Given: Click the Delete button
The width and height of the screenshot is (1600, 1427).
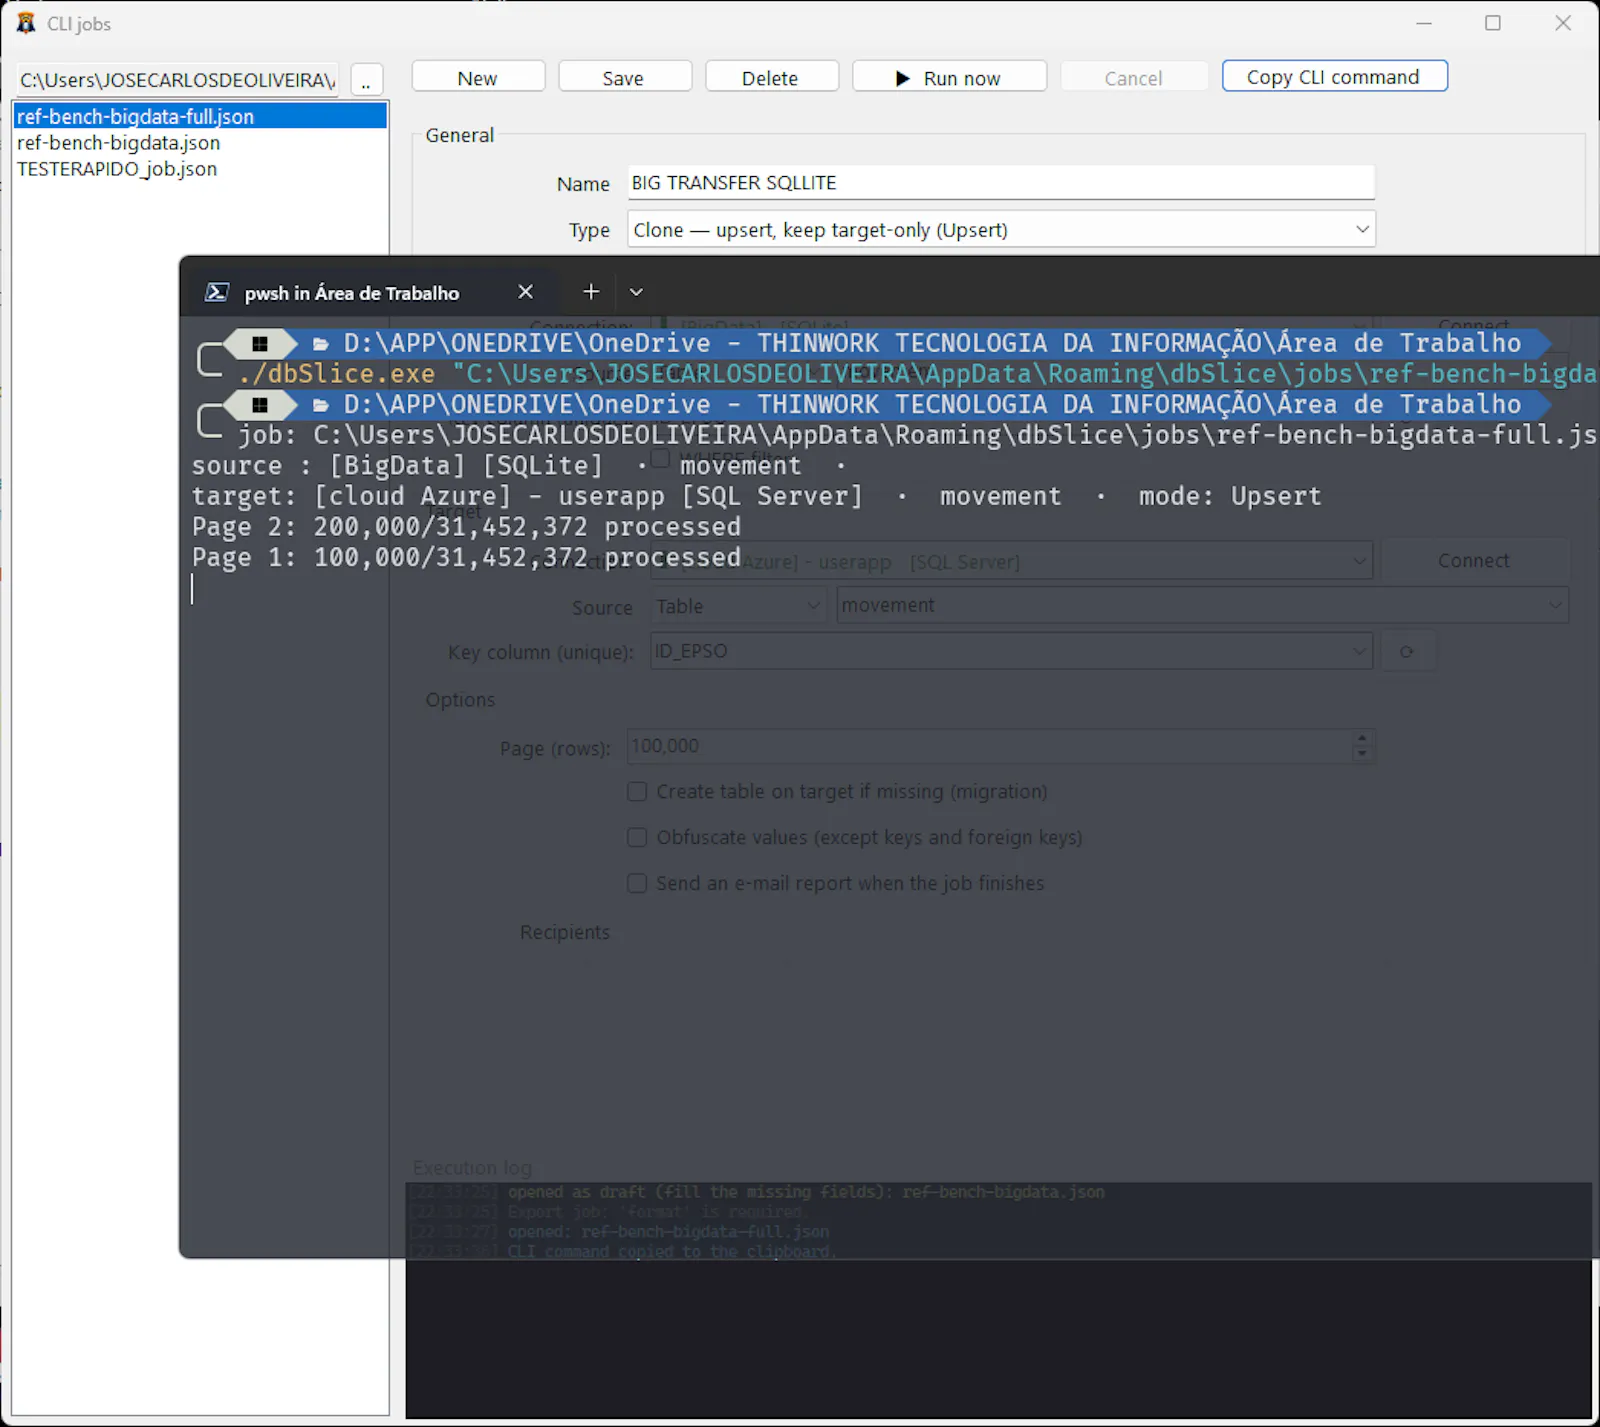Looking at the screenshot, I should pos(771,77).
